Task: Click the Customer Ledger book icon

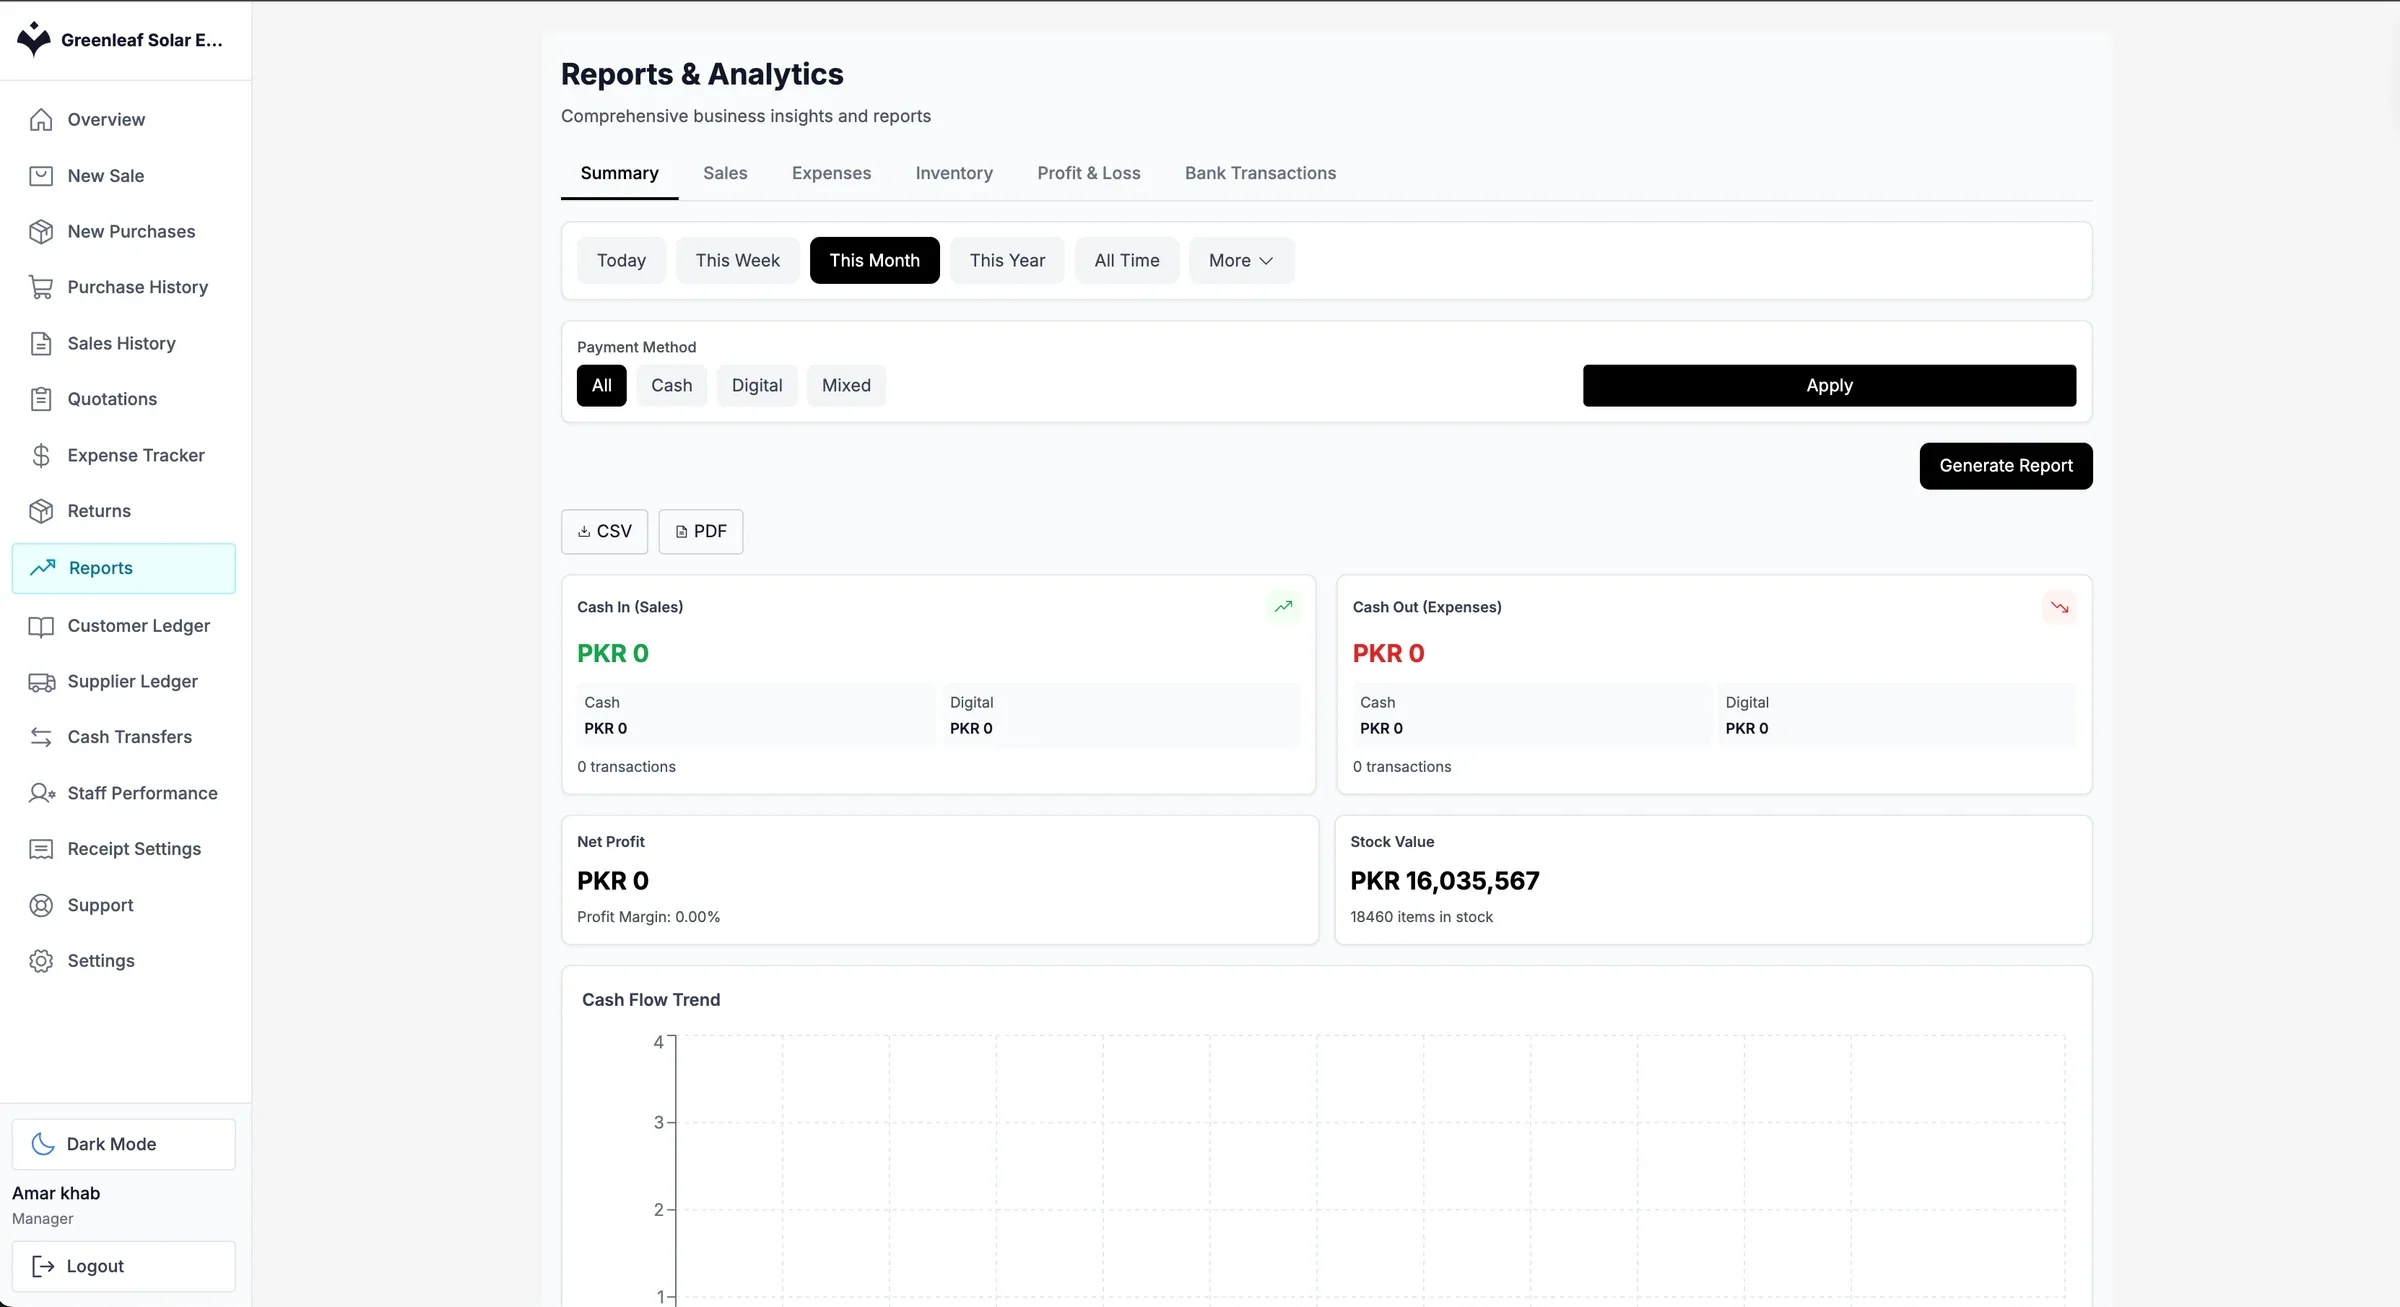Action: pos(41,626)
